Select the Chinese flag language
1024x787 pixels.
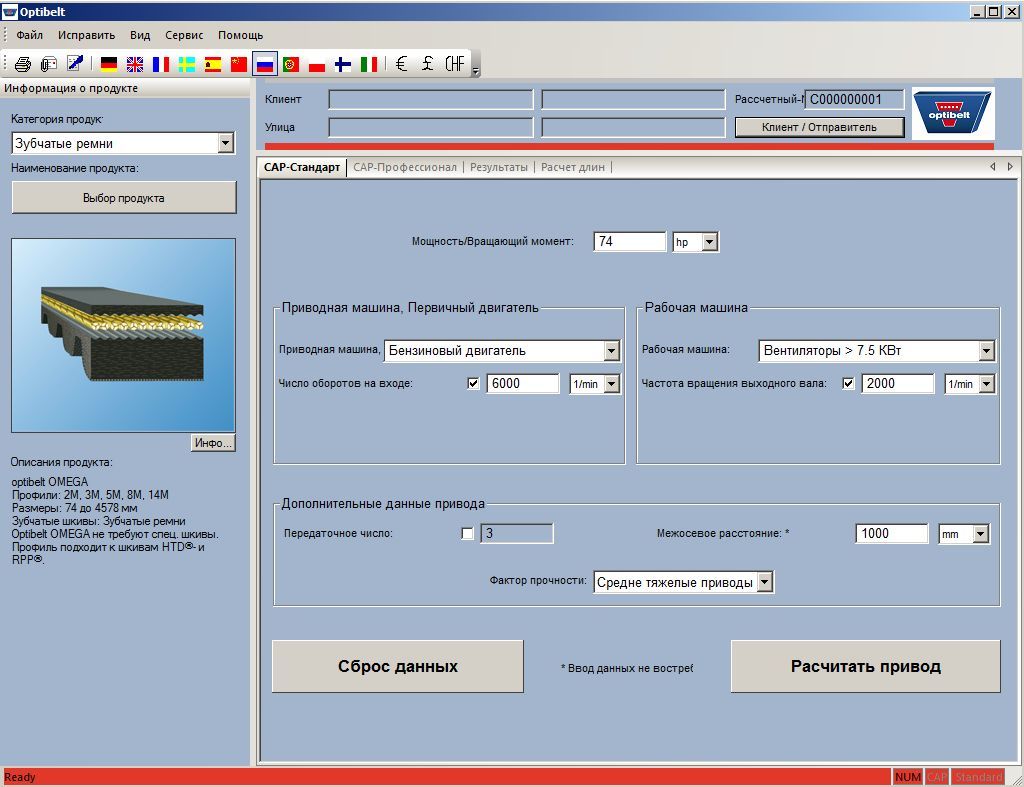pos(239,64)
